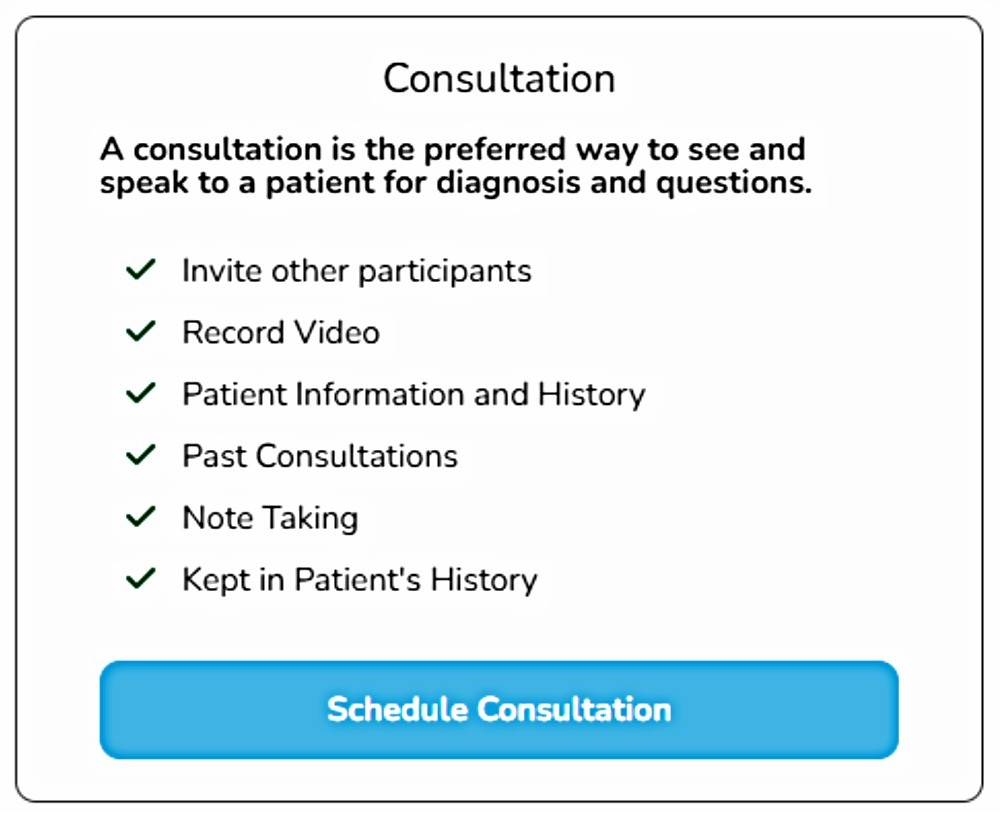The width and height of the screenshot is (1000, 817).
Task: Select the Kept in Patient's History checkmark
Action: click(141, 579)
